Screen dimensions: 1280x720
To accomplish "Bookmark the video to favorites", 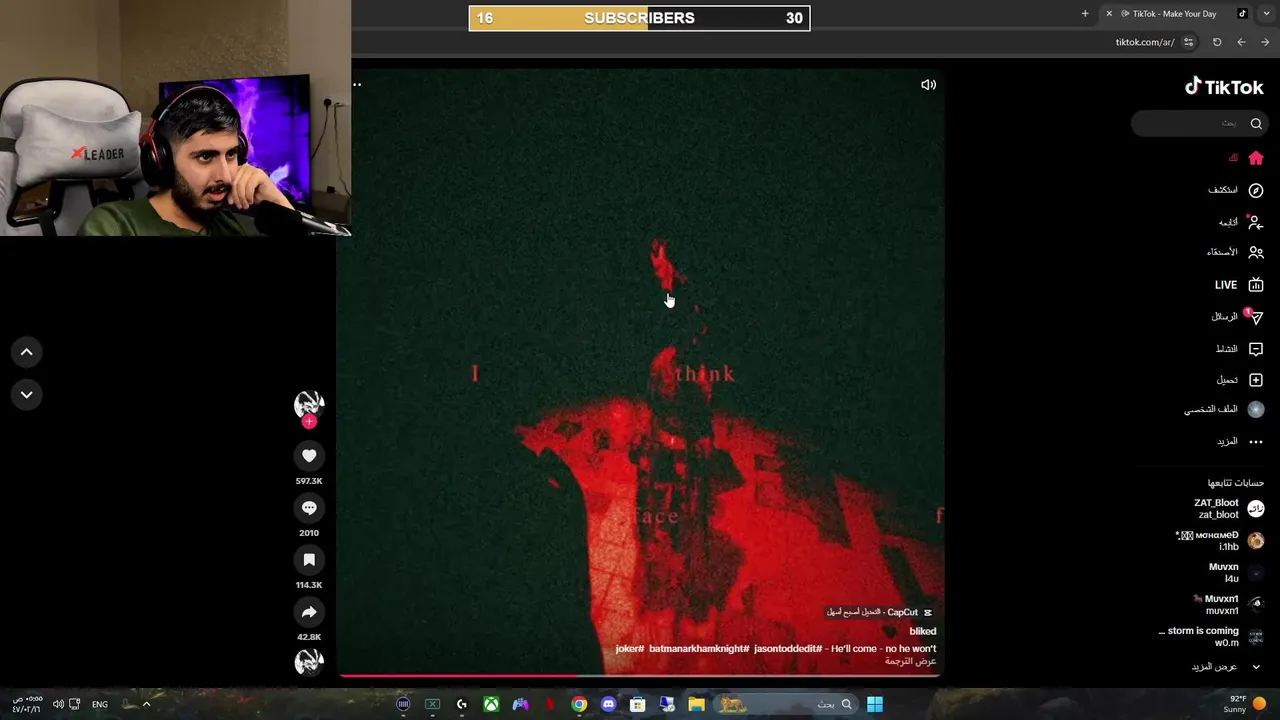I will 309,560.
